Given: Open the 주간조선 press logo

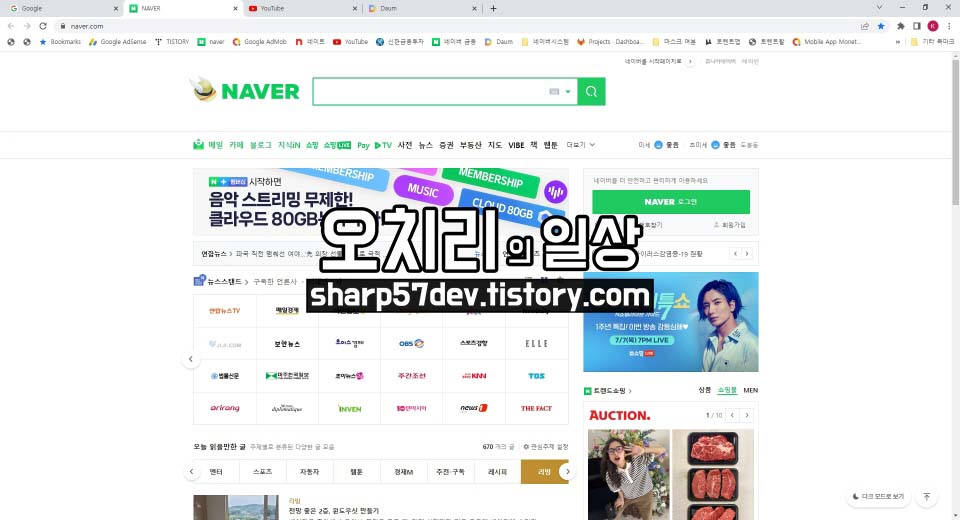Looking at the screenshot, I should click(x=411, y=376).
